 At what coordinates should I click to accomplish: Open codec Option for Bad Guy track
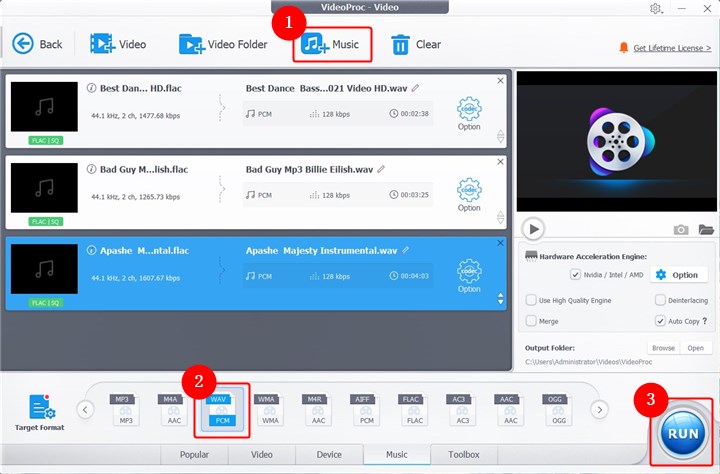click(x=469, y=195)
